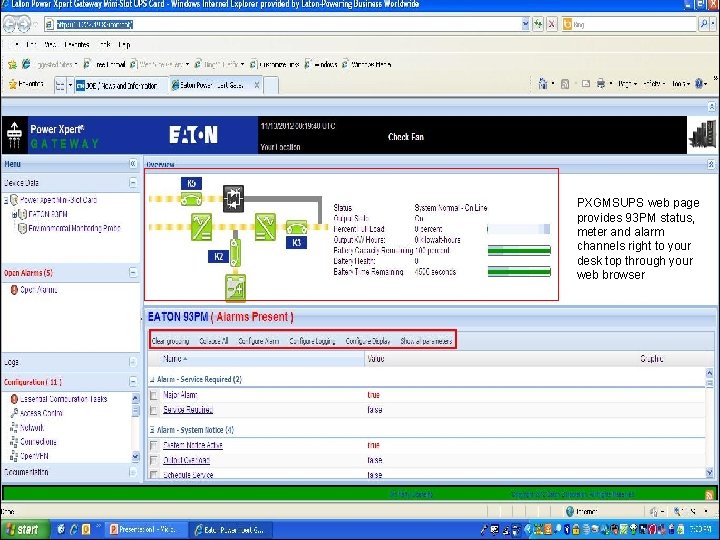Tick the Schedule Service checkbox
Screen dimensions: 720x540
click(x=154, y=474)
